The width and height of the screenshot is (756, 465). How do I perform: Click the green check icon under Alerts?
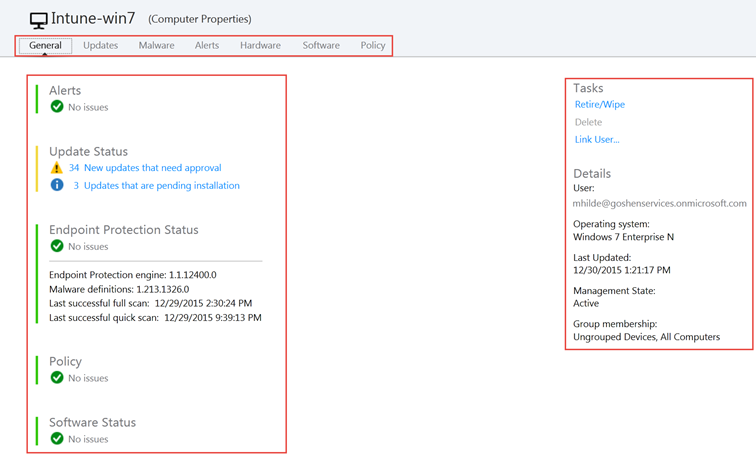point(57,107)
